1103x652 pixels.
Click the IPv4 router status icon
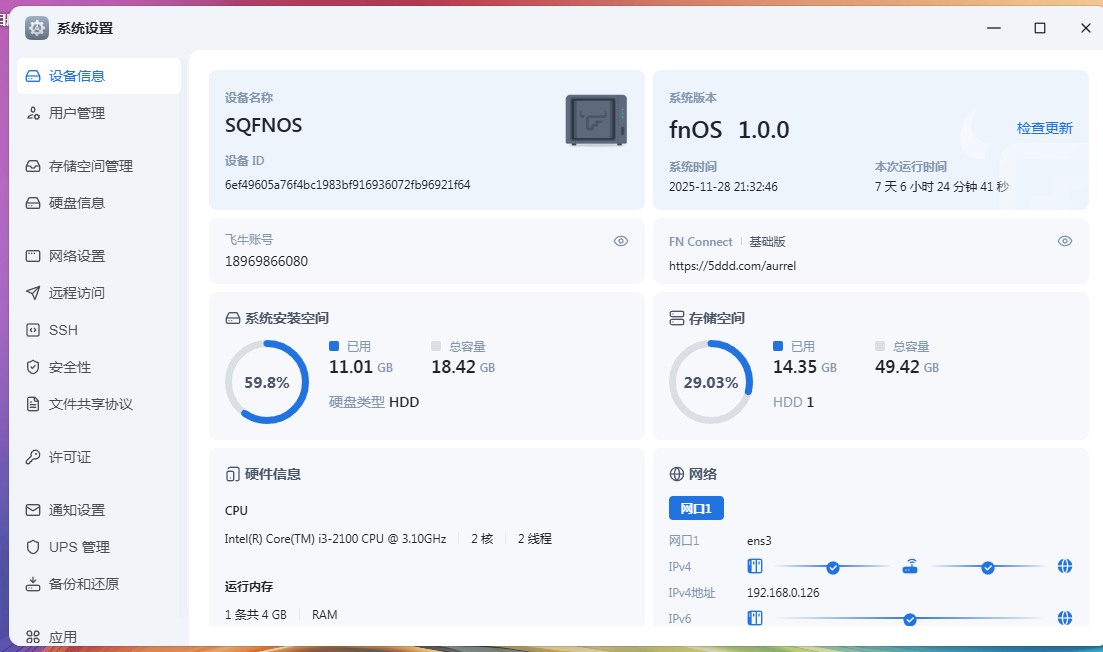click(910, 567)
